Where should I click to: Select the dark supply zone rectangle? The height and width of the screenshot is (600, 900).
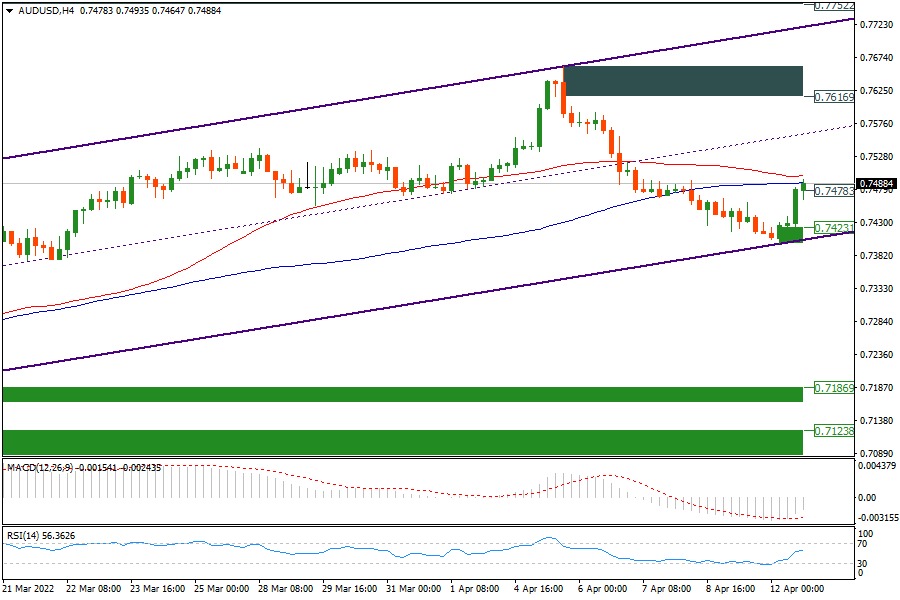[x=683, y=81]
